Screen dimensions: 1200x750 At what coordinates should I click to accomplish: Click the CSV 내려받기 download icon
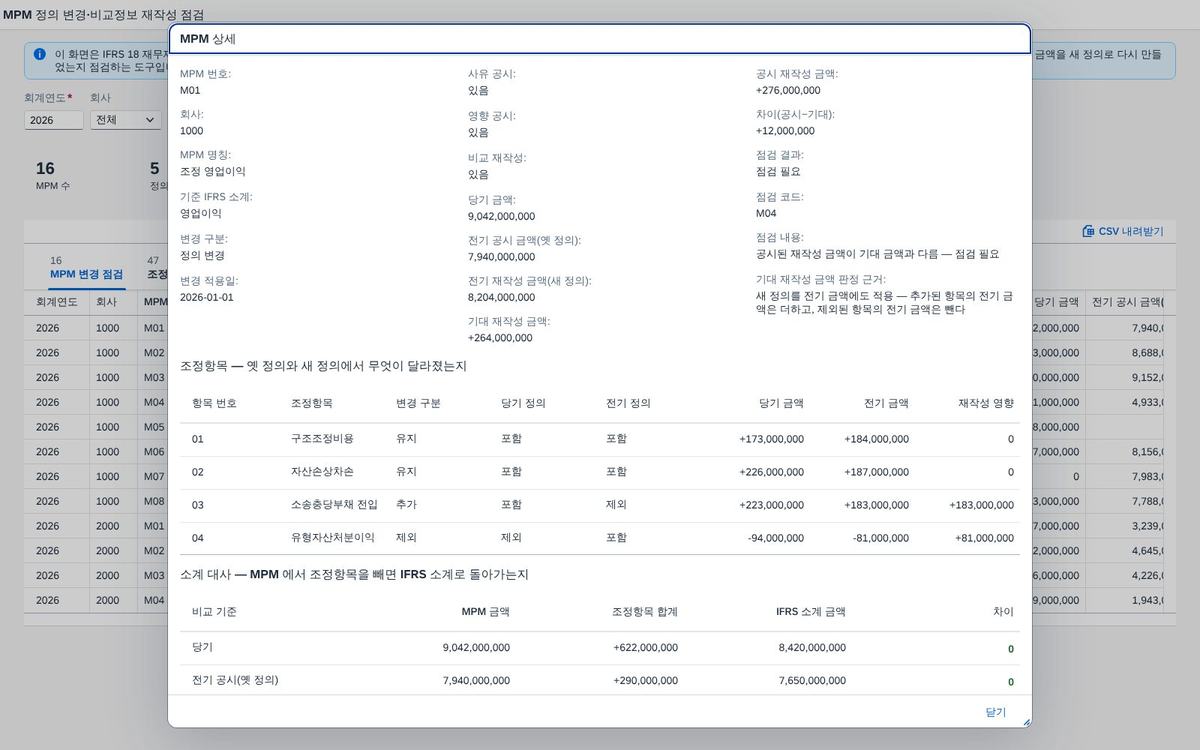1088,231
